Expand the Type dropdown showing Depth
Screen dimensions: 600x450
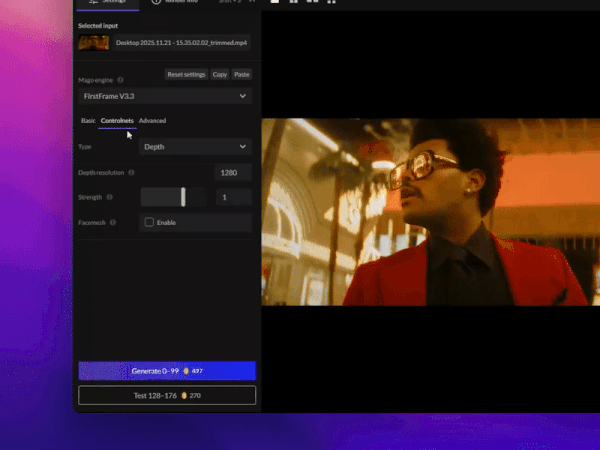(x=195, y=147)
